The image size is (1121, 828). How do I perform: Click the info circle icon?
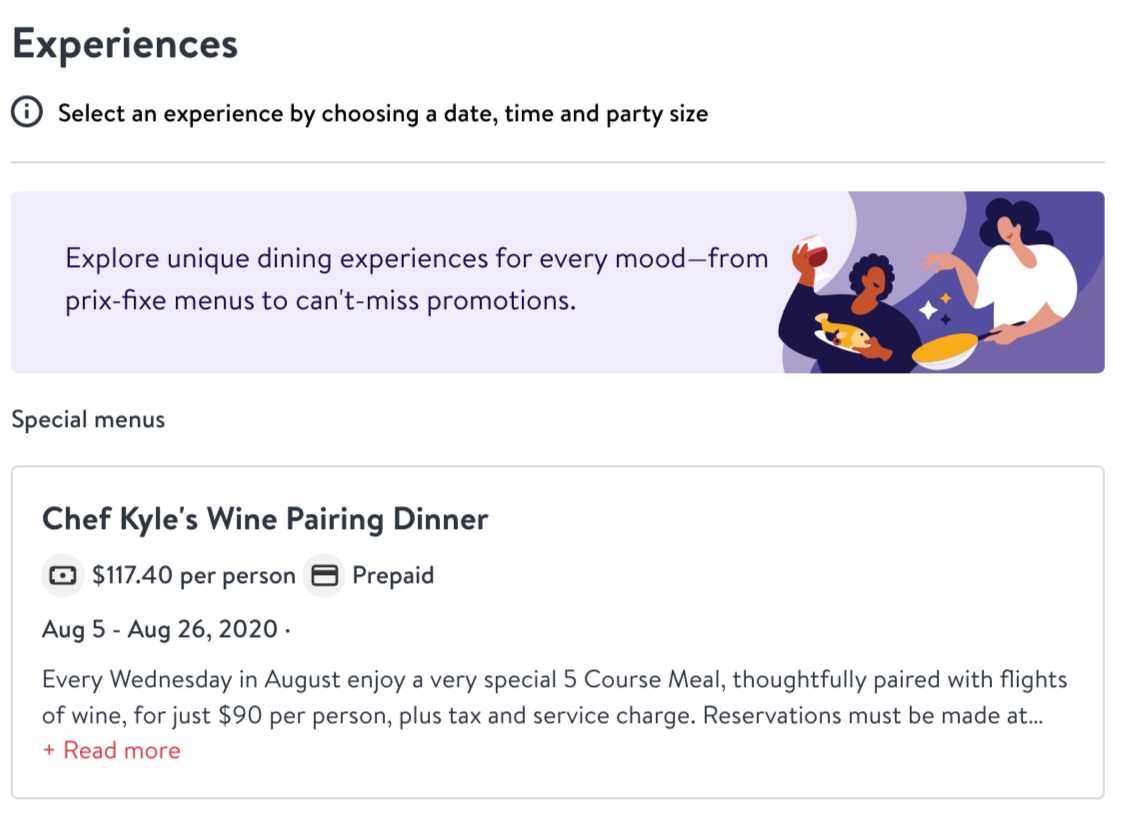[x=27, y=112]
